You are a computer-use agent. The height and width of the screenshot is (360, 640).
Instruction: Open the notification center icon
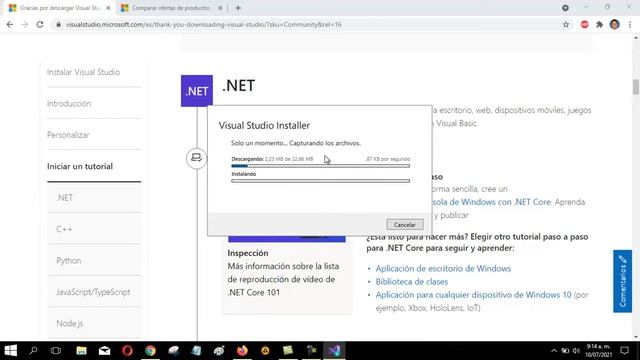(624, 351)
